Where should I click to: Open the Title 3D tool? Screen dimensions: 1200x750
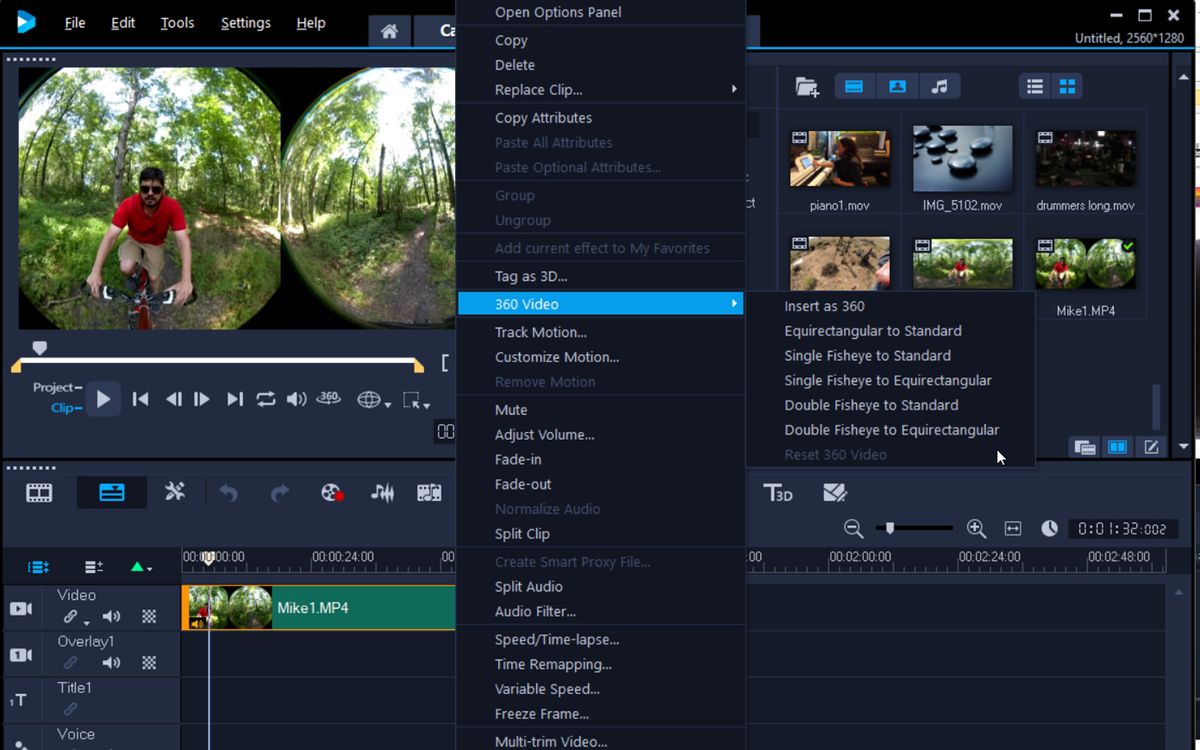tap(779, 492)
